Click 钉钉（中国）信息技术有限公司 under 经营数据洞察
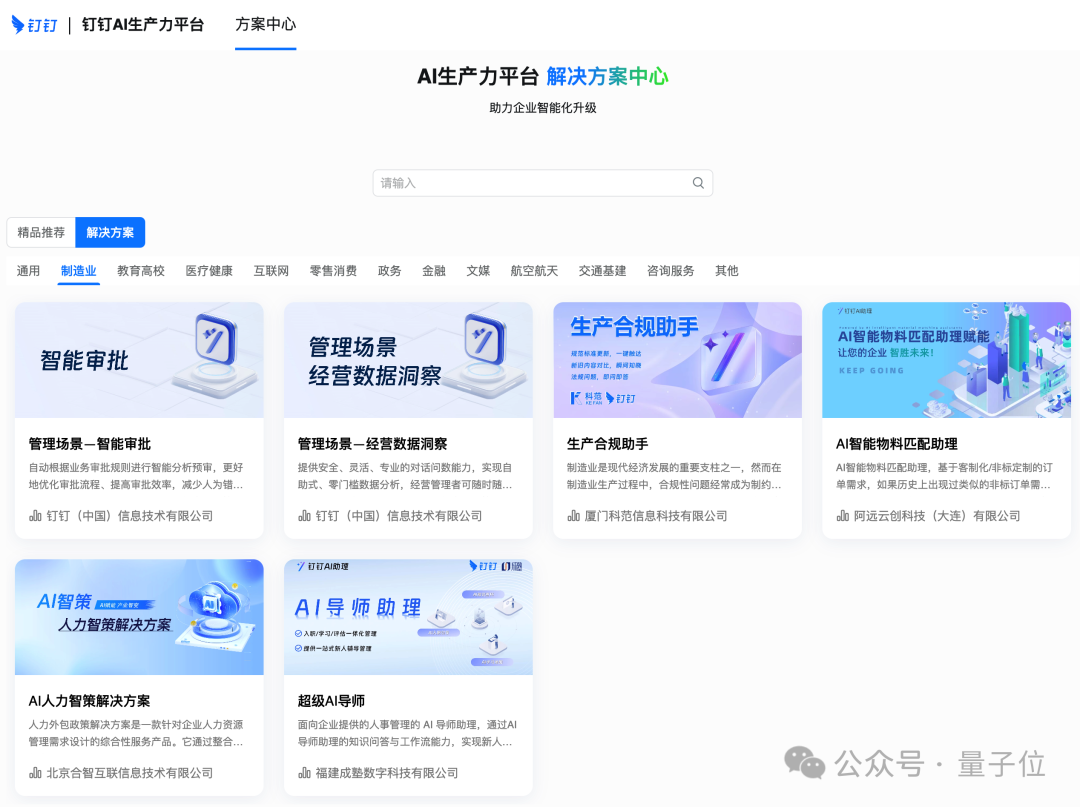 [399, 516]
